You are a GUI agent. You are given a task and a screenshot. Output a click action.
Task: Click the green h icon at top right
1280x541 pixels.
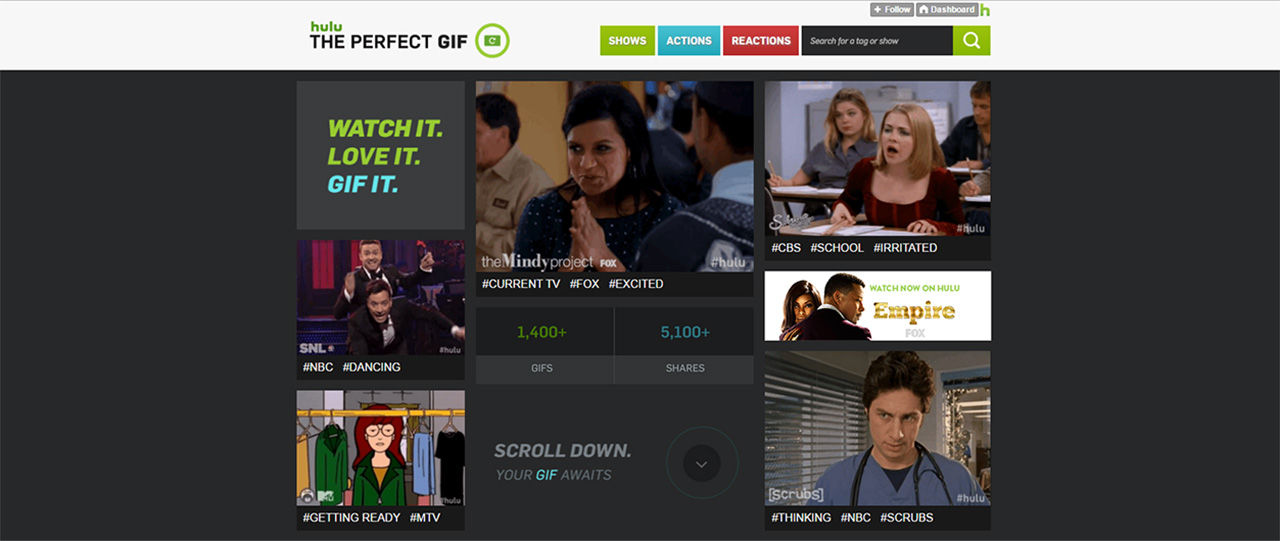[985, 10]
